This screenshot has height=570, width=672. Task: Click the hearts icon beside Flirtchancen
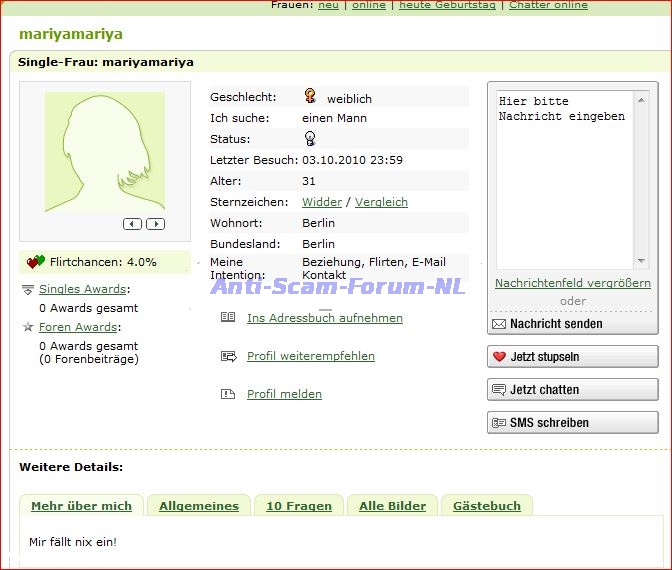pos(36,262)
